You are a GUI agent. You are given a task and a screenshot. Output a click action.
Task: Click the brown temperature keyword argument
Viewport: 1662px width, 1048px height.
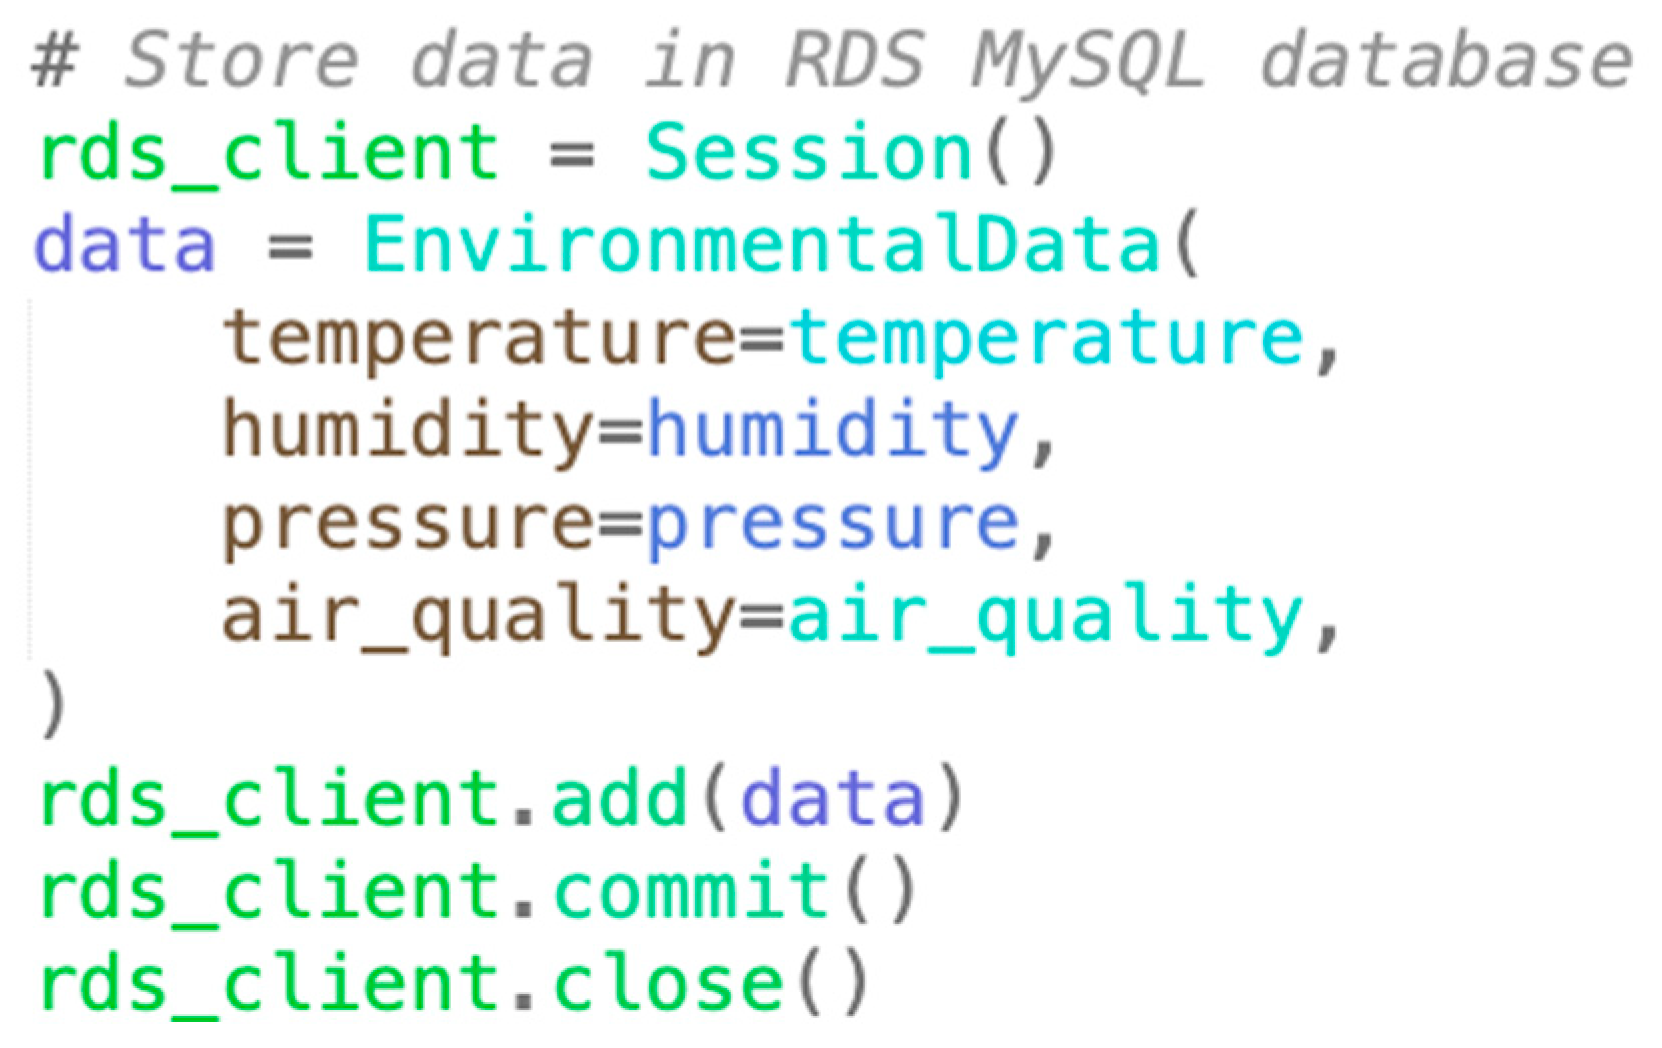coord(478,338)
